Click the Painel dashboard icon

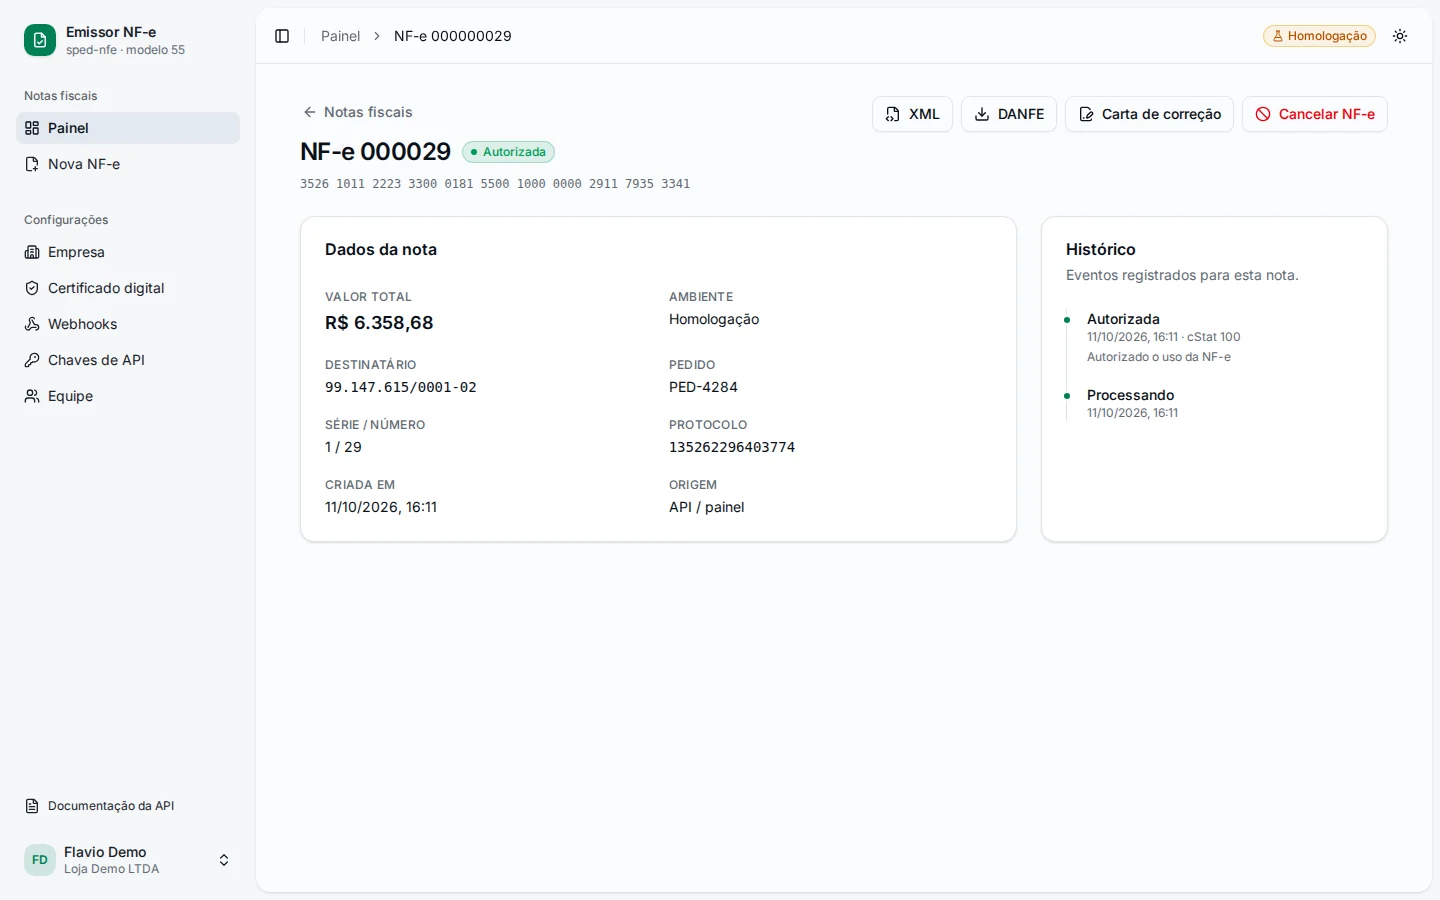[x=32, y=128]
